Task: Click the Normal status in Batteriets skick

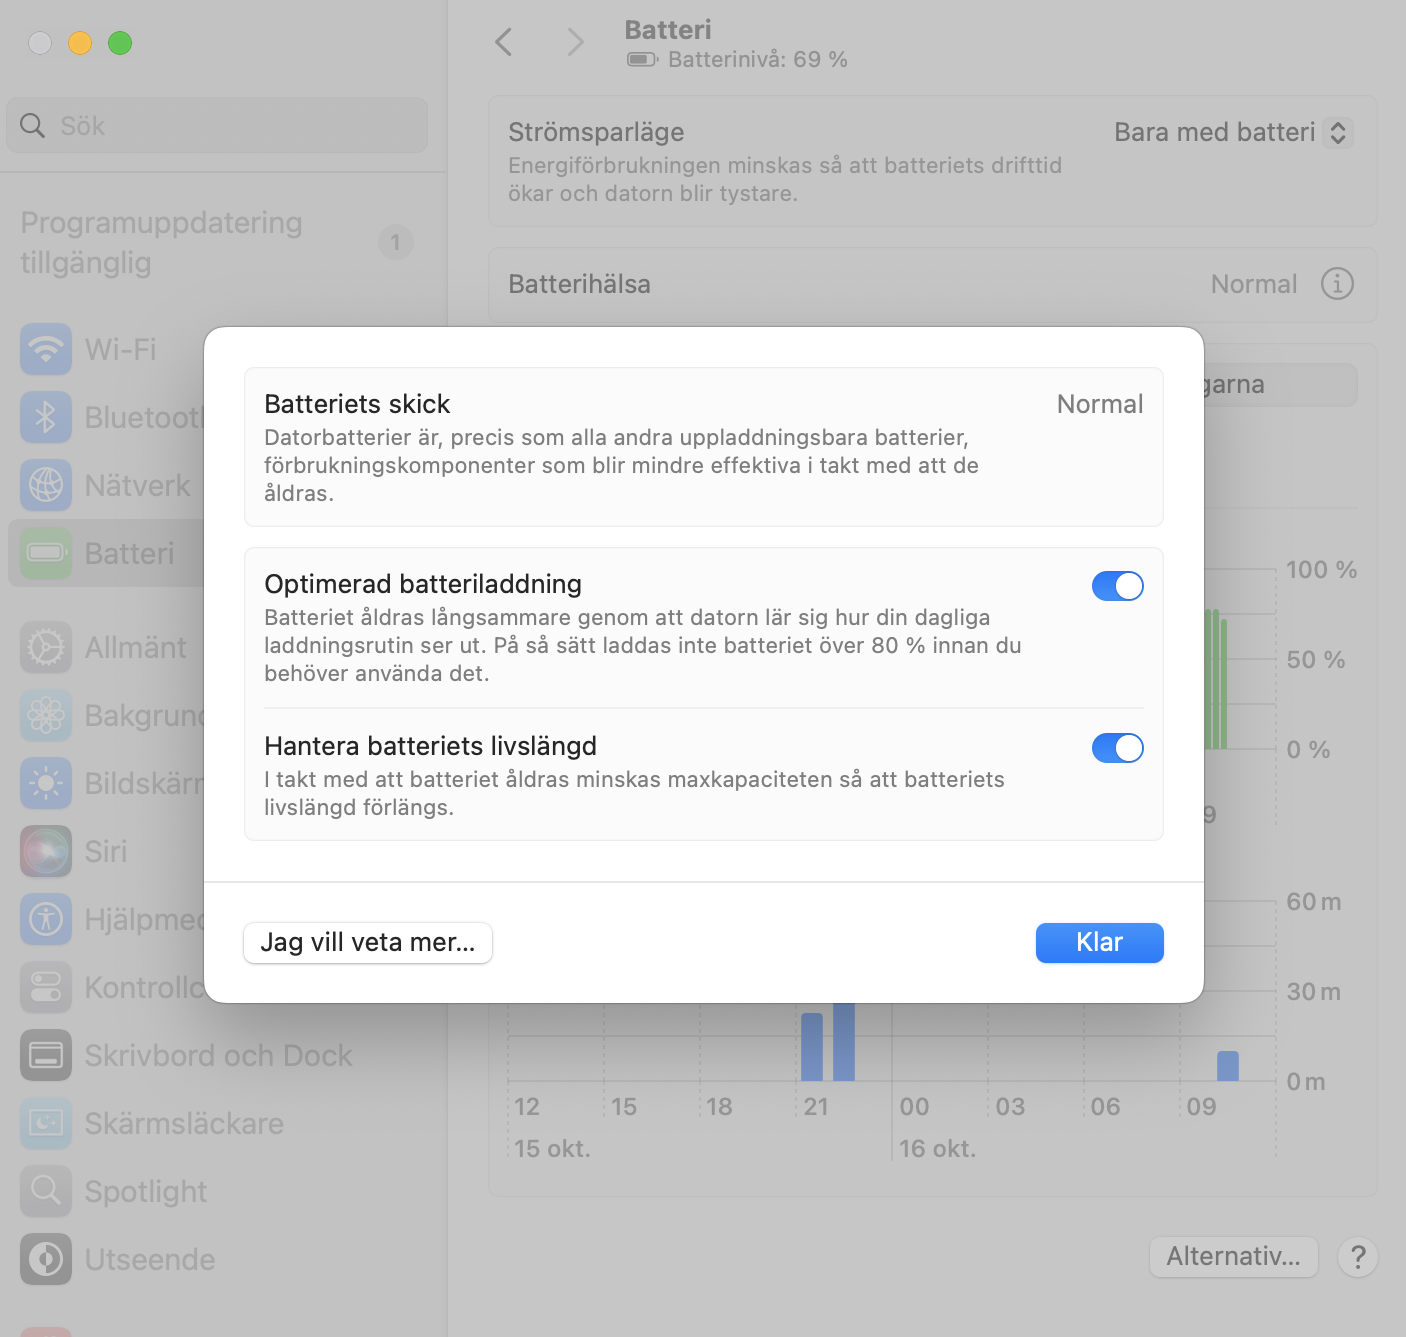Action: tap(1100, 404)
